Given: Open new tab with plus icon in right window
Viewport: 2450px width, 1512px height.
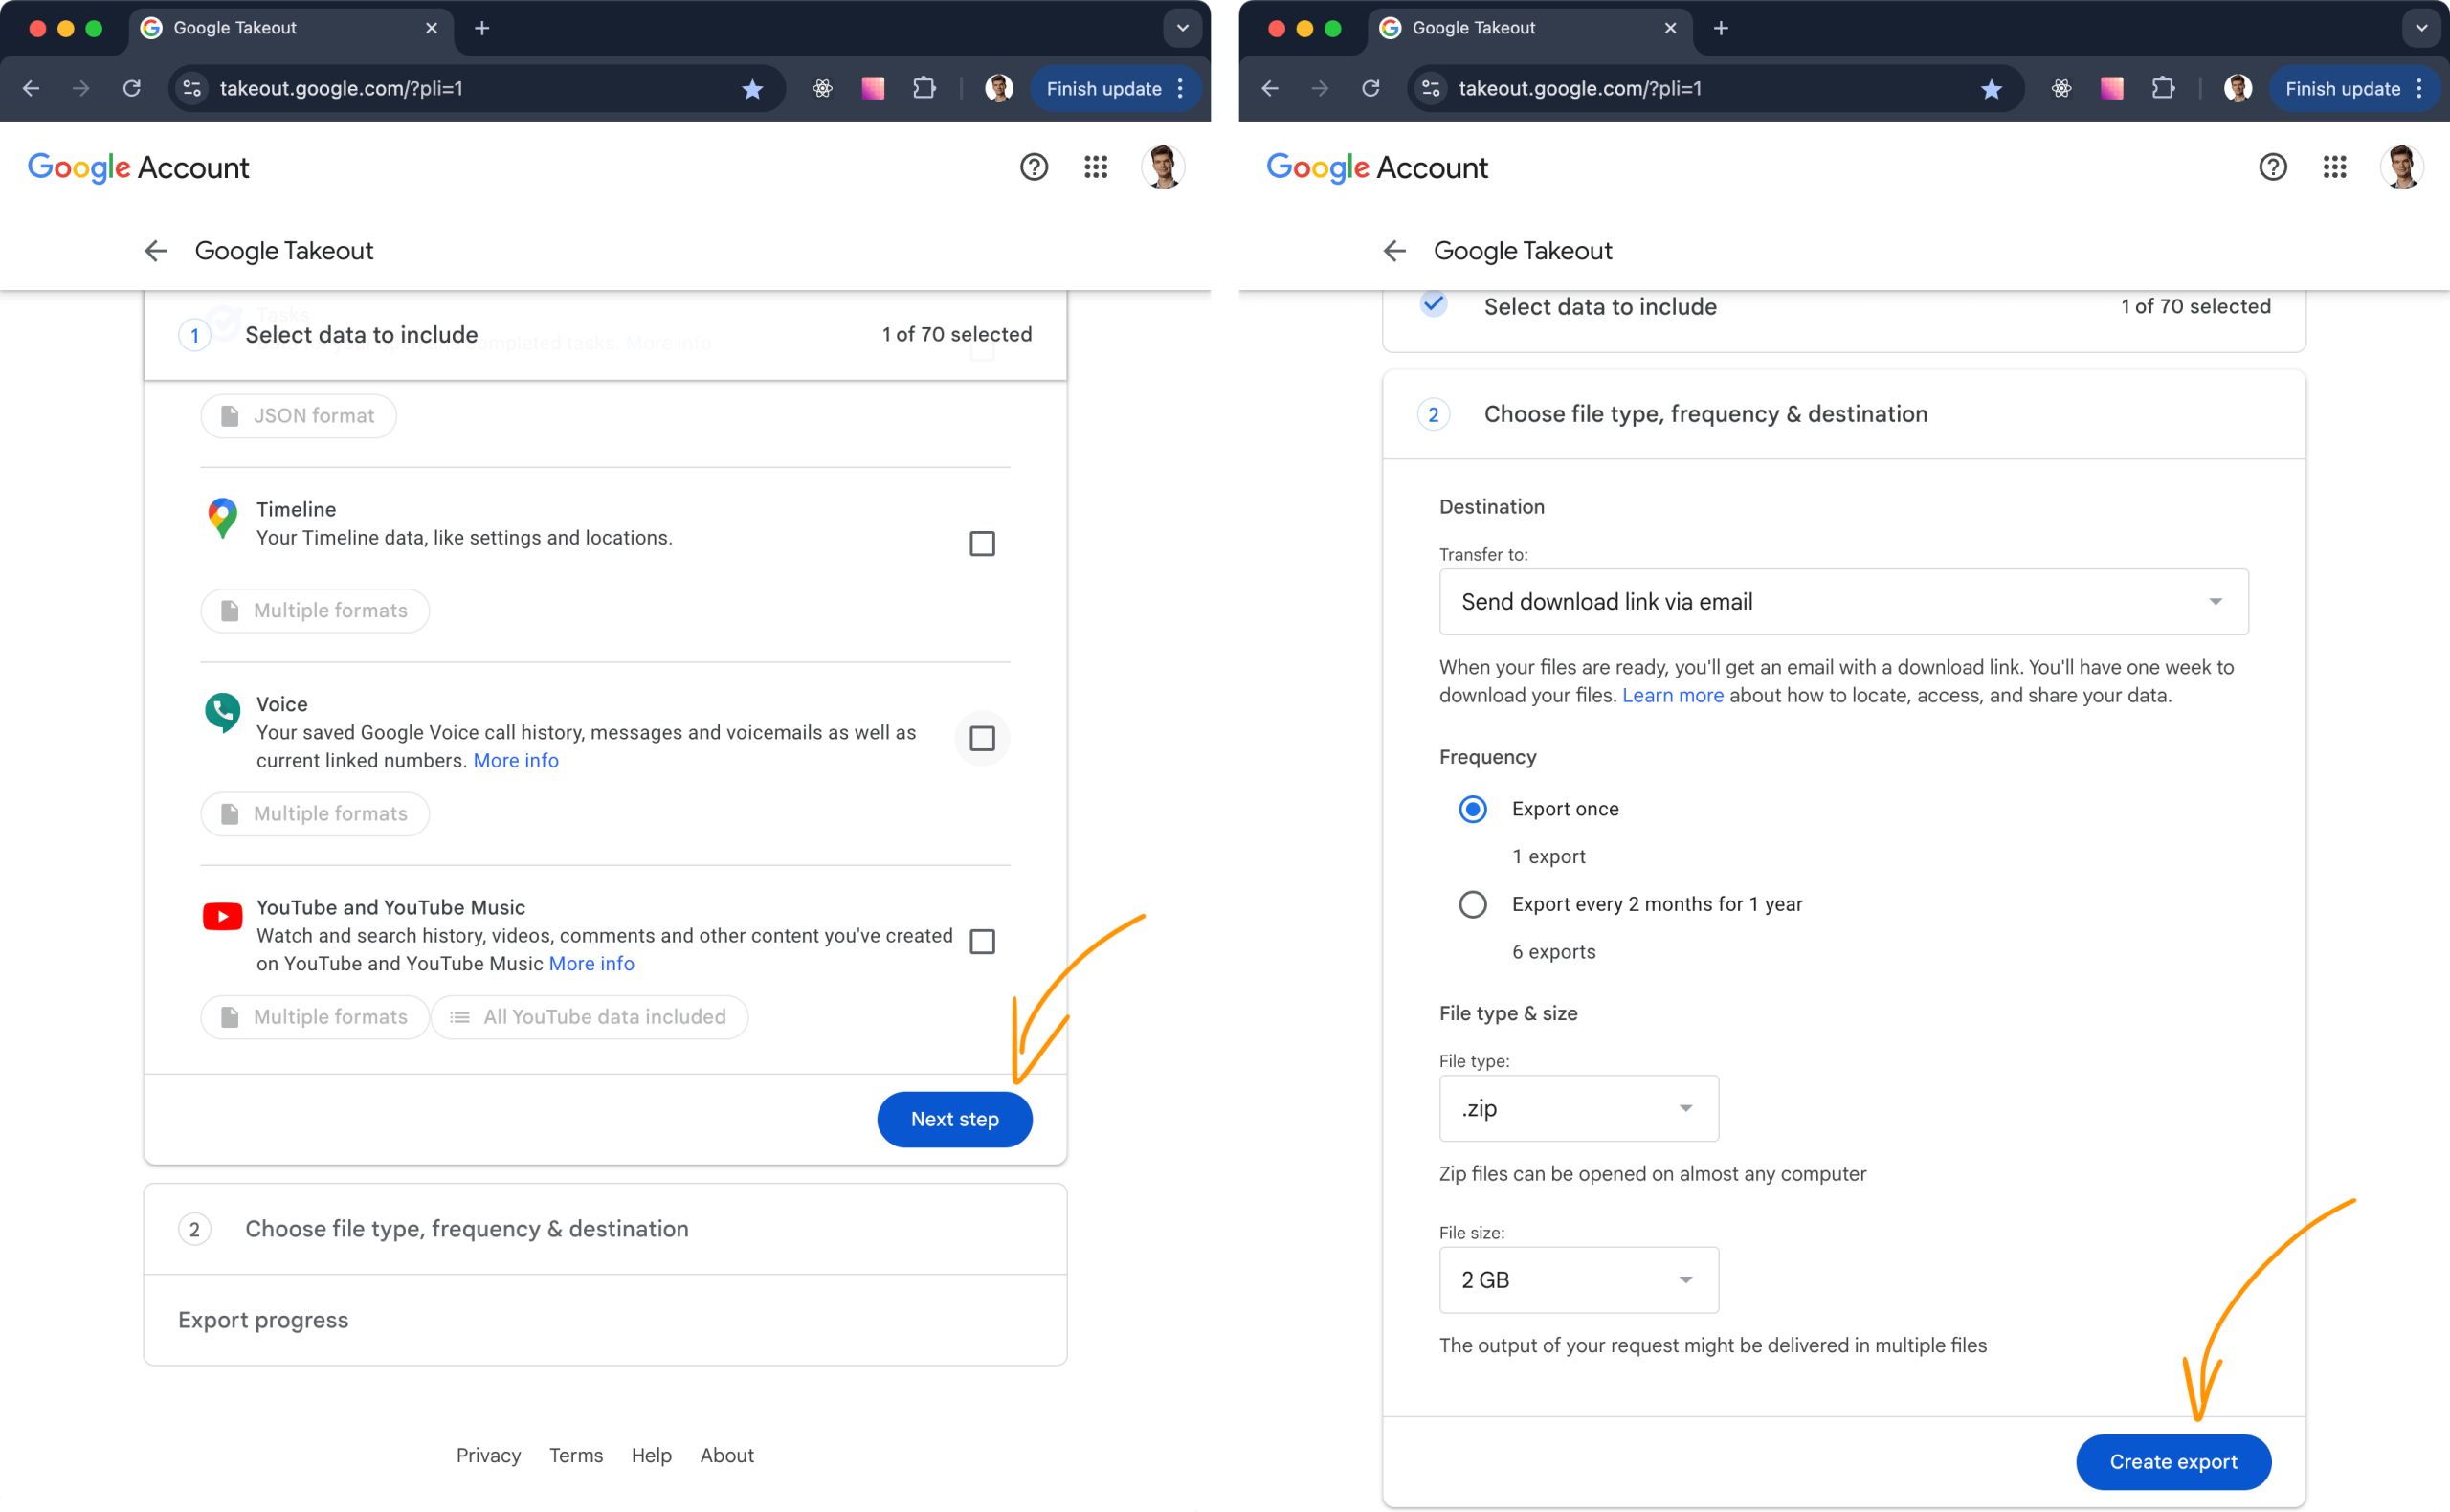Looking at the screenshot, I should click(x=1720, y=28).
